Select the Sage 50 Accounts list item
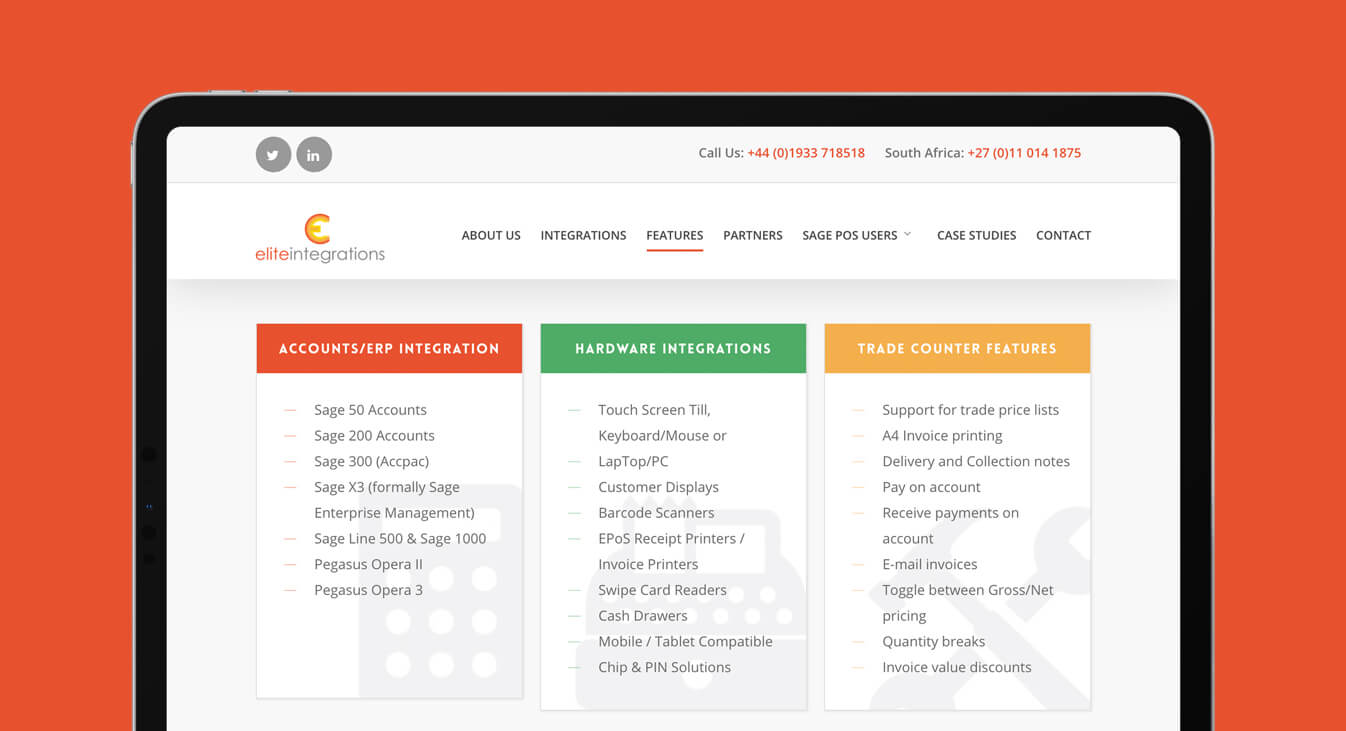1346x731 pixels. click(370, 410)
